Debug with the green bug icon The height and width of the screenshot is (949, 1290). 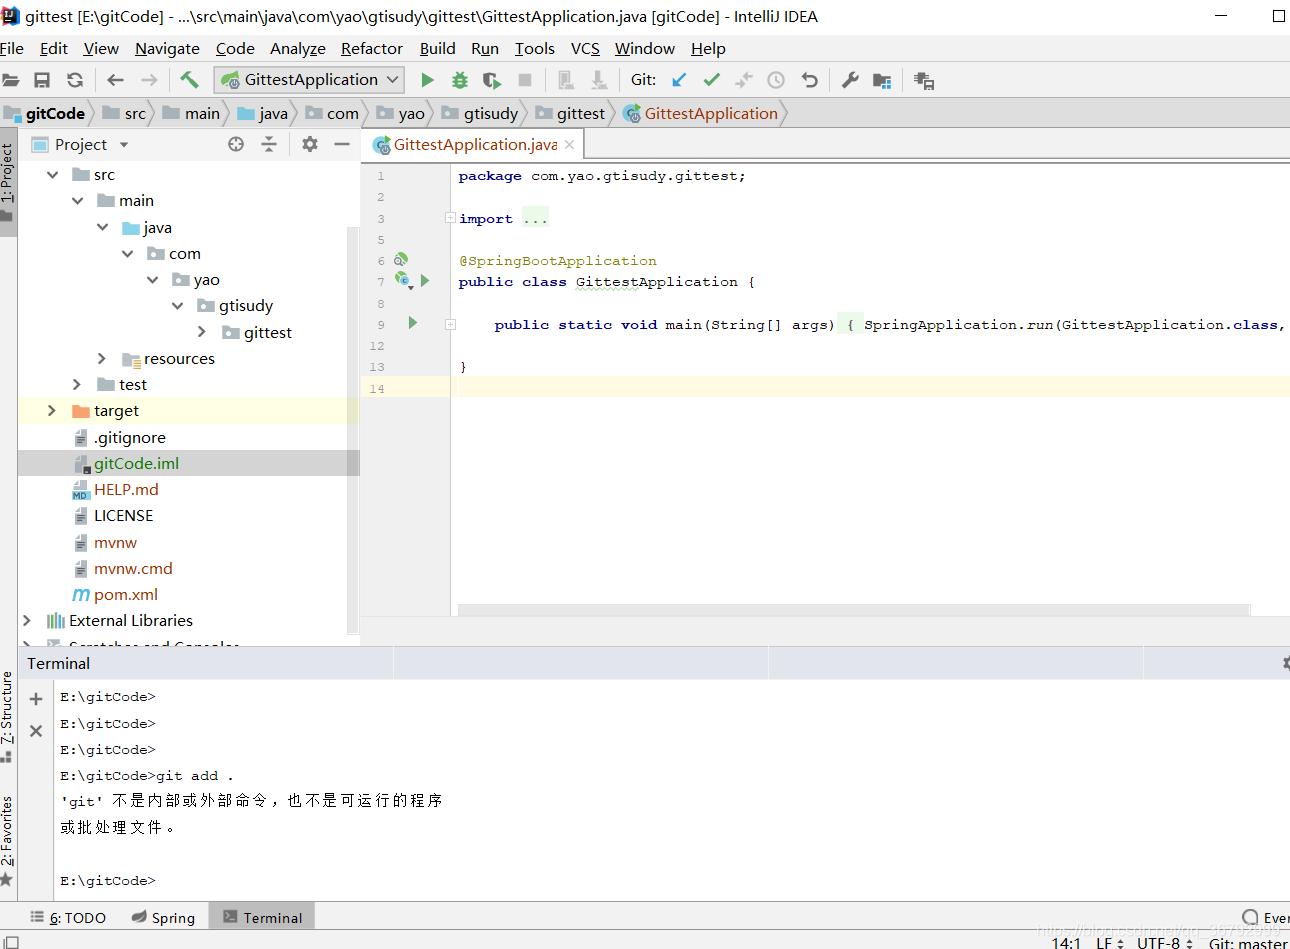click(460, 80)
